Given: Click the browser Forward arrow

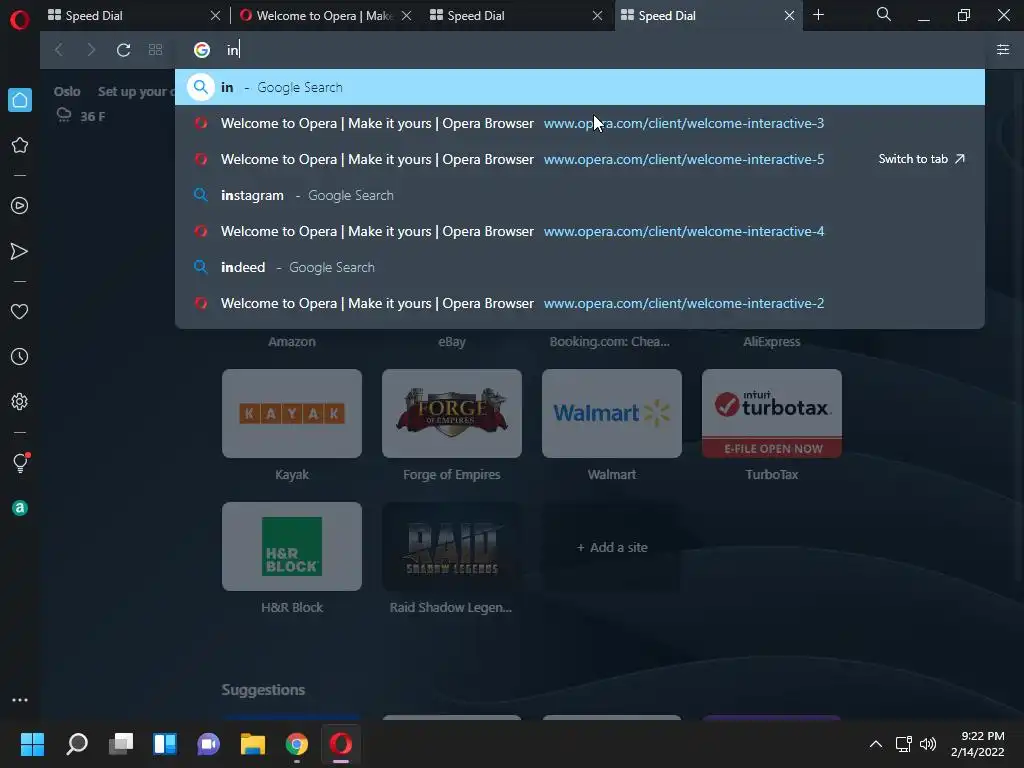Looking at the screenshot, I should (91, 50).
